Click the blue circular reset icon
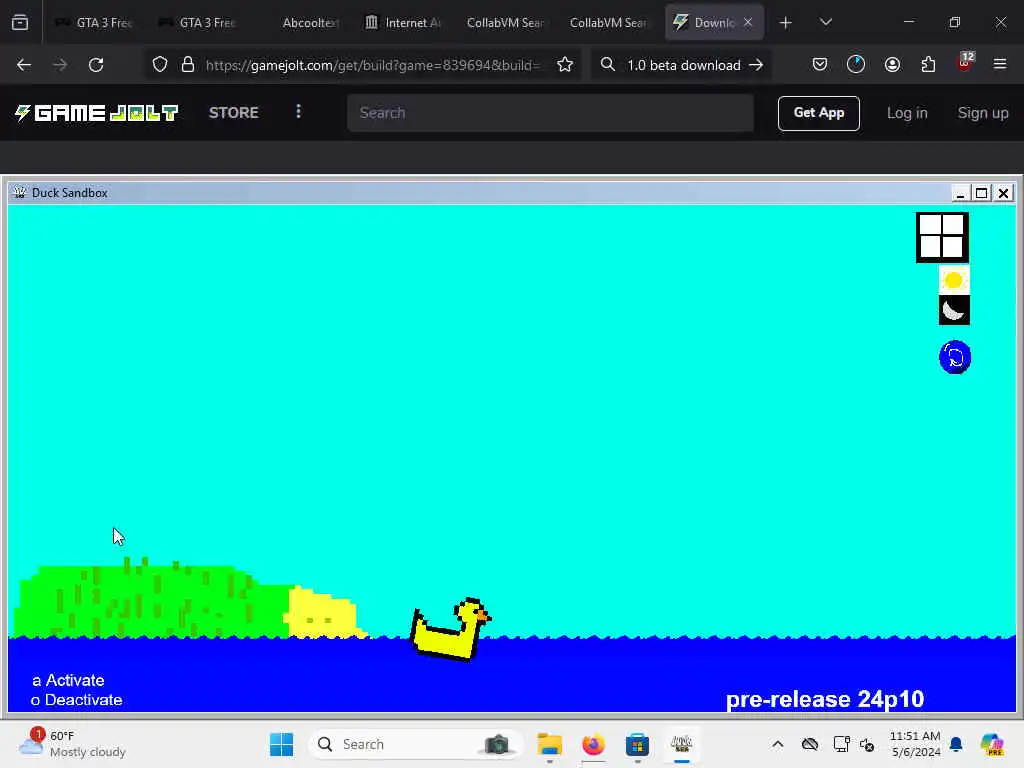 (x=955, y=357)
